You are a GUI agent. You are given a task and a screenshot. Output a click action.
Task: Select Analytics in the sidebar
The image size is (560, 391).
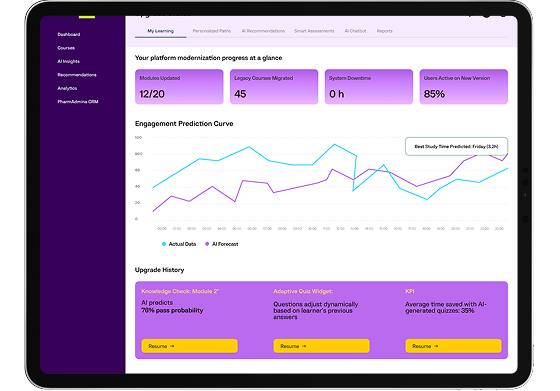tap(67, 88)
